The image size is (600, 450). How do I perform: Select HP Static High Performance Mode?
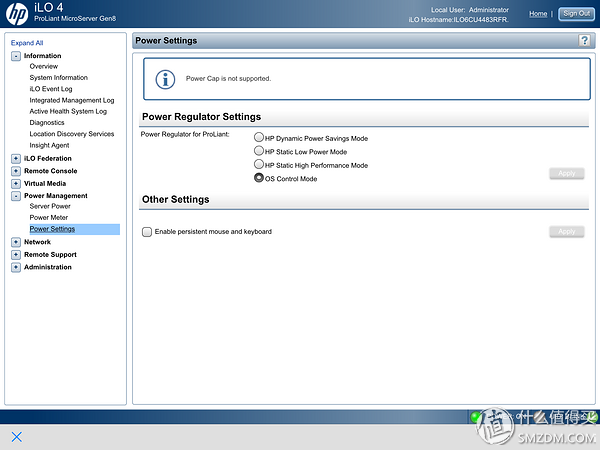tap(259, 164)
